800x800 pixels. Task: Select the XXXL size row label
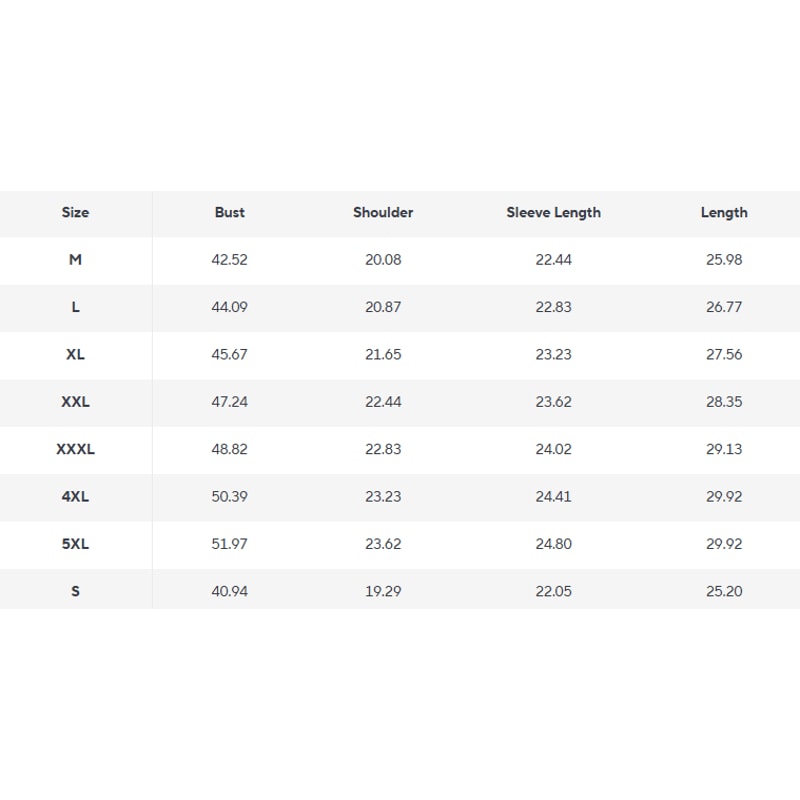coord(75,449)
